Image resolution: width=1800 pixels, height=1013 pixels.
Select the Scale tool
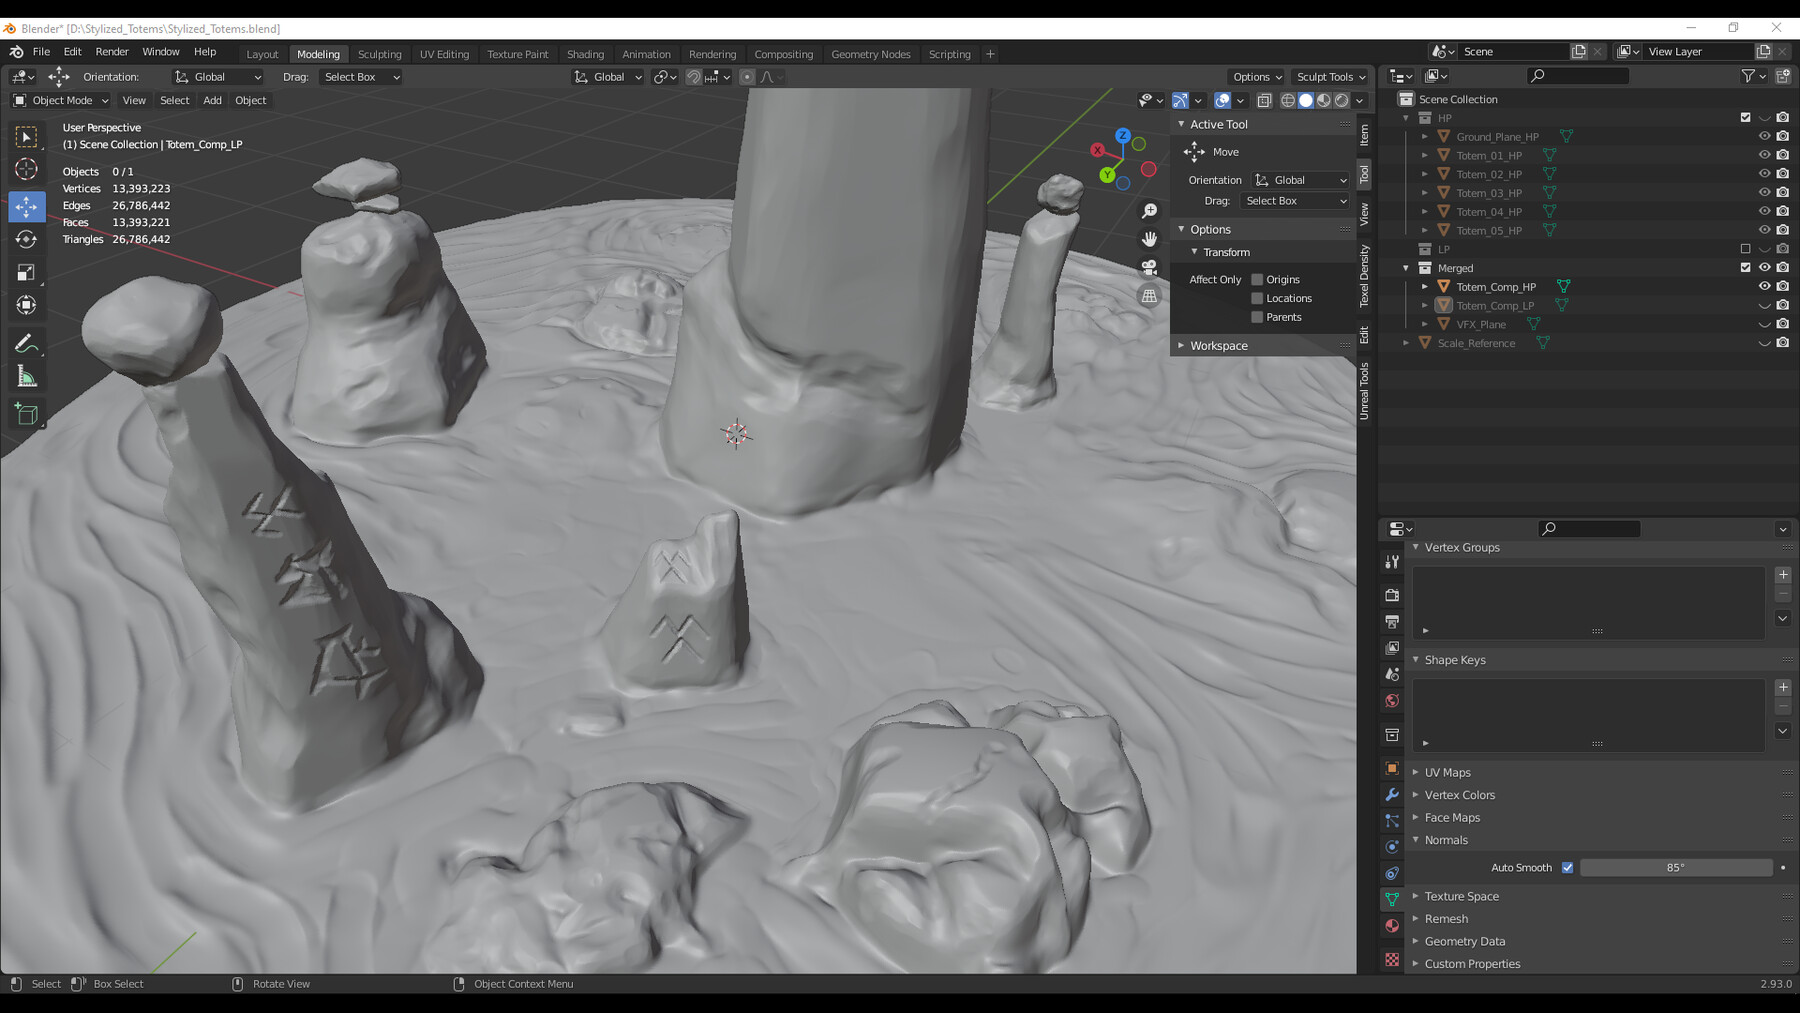tap(26, 272)
